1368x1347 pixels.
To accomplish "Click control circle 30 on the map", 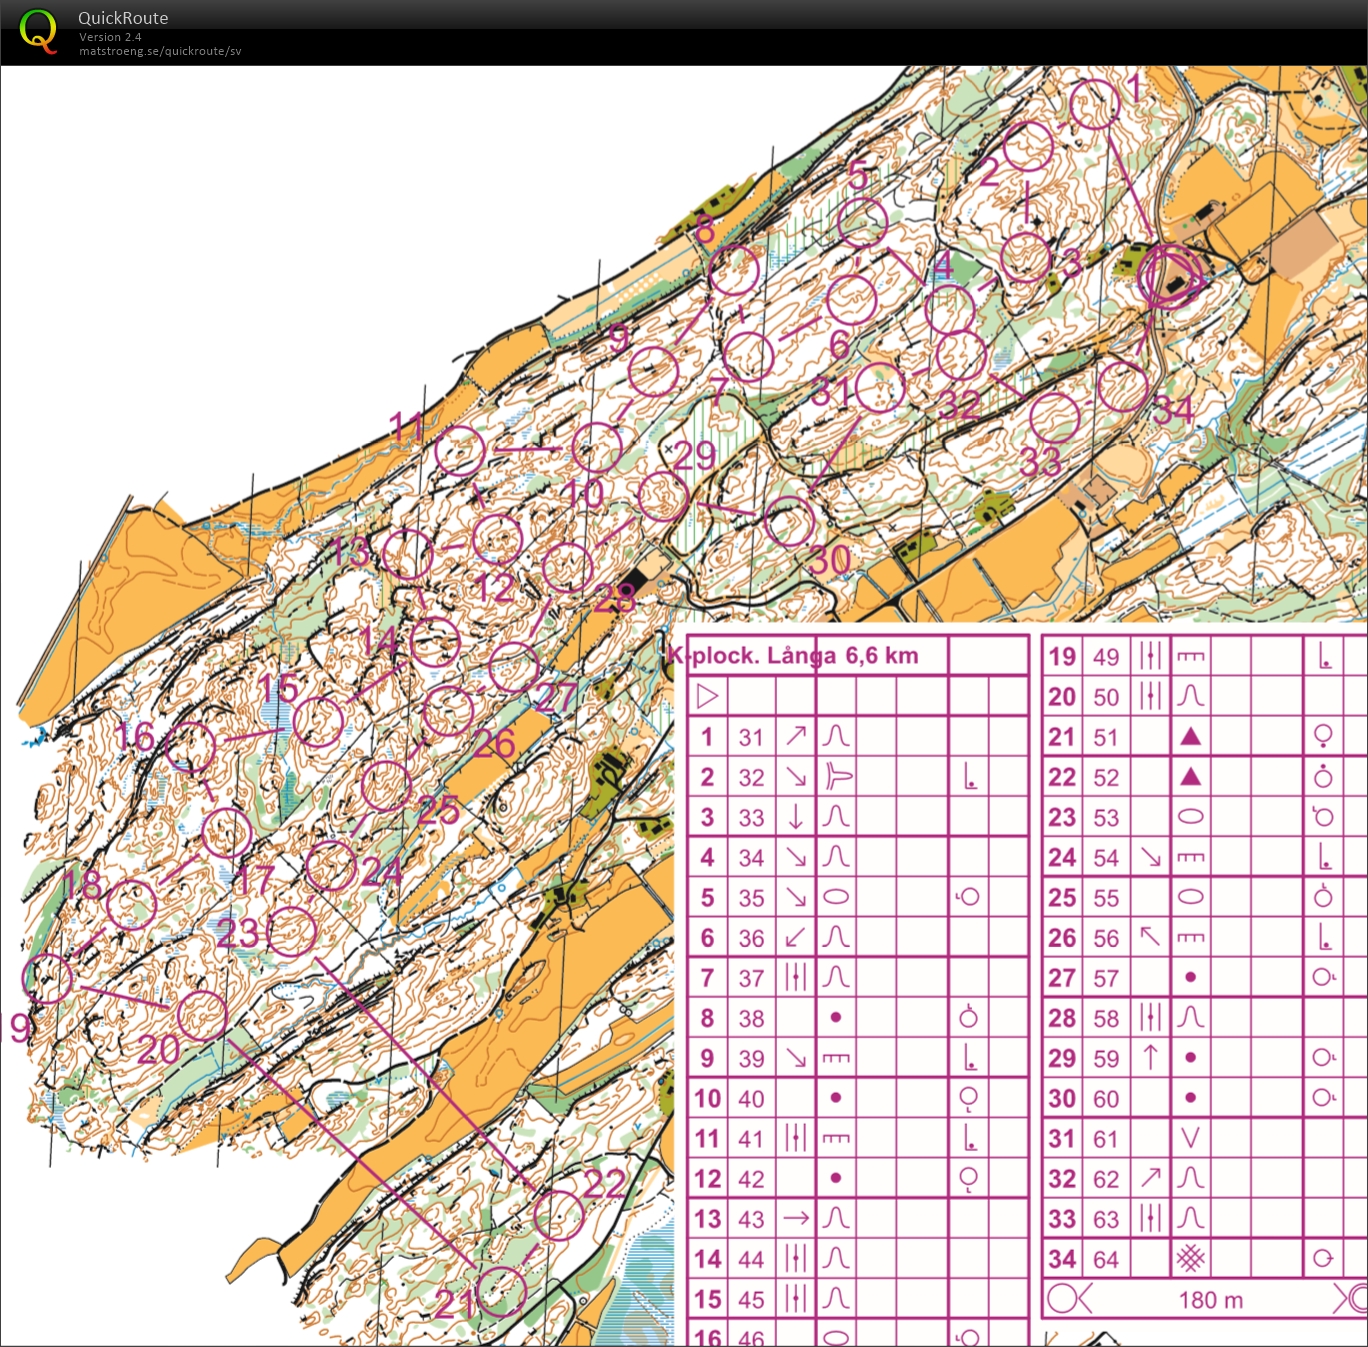I will [789, 522].
